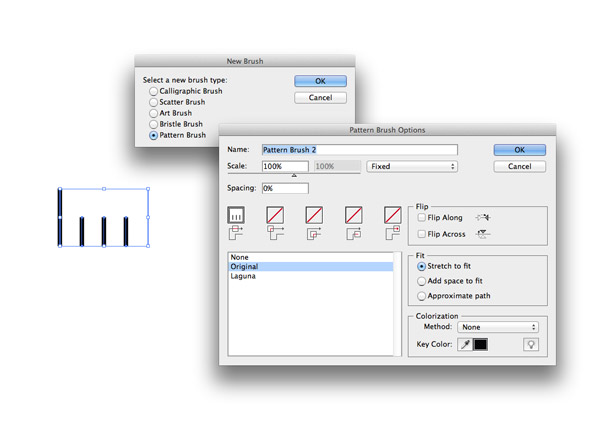The width and height of the screenshot is (600, 432).
Task: Select Laguna in the pattern list
Action: (243, 276)
